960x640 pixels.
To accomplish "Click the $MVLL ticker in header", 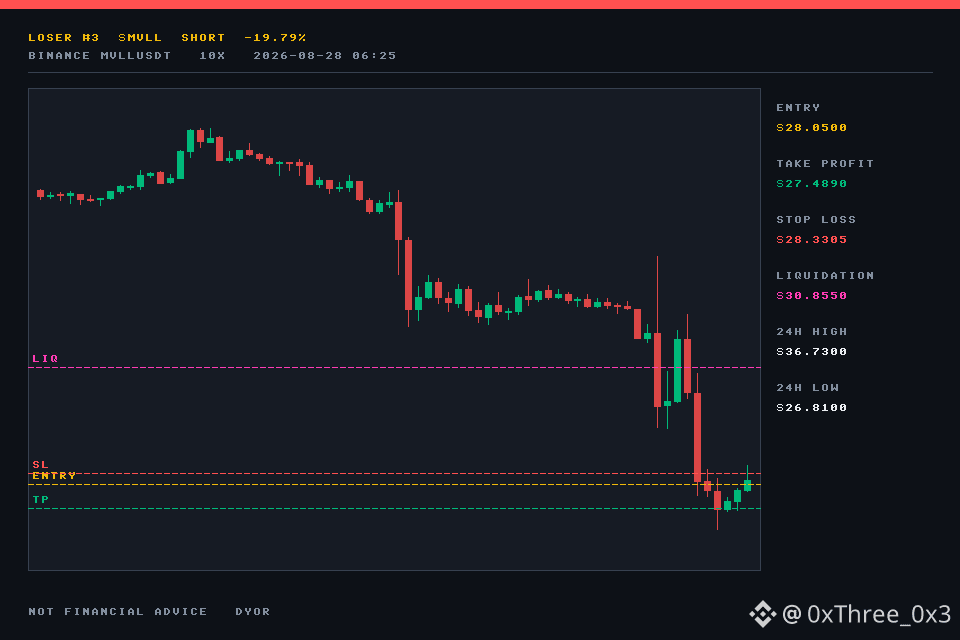I will [140, 37].
